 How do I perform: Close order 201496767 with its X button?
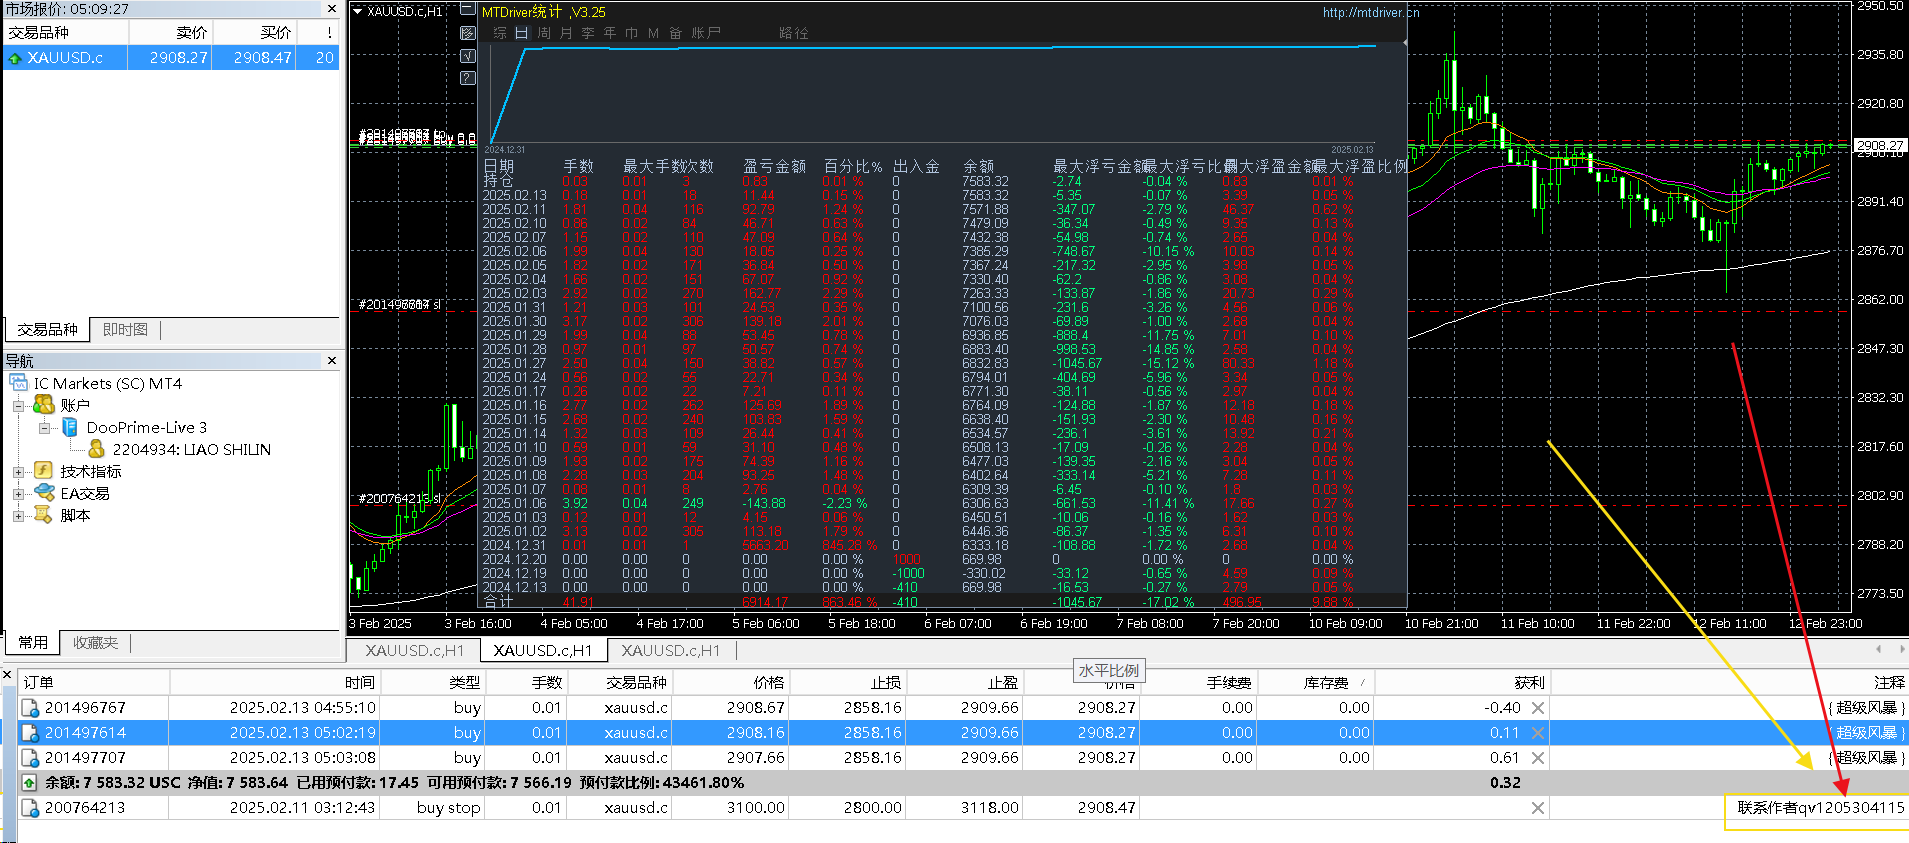pyautogui.click(x=1538, y=708)
